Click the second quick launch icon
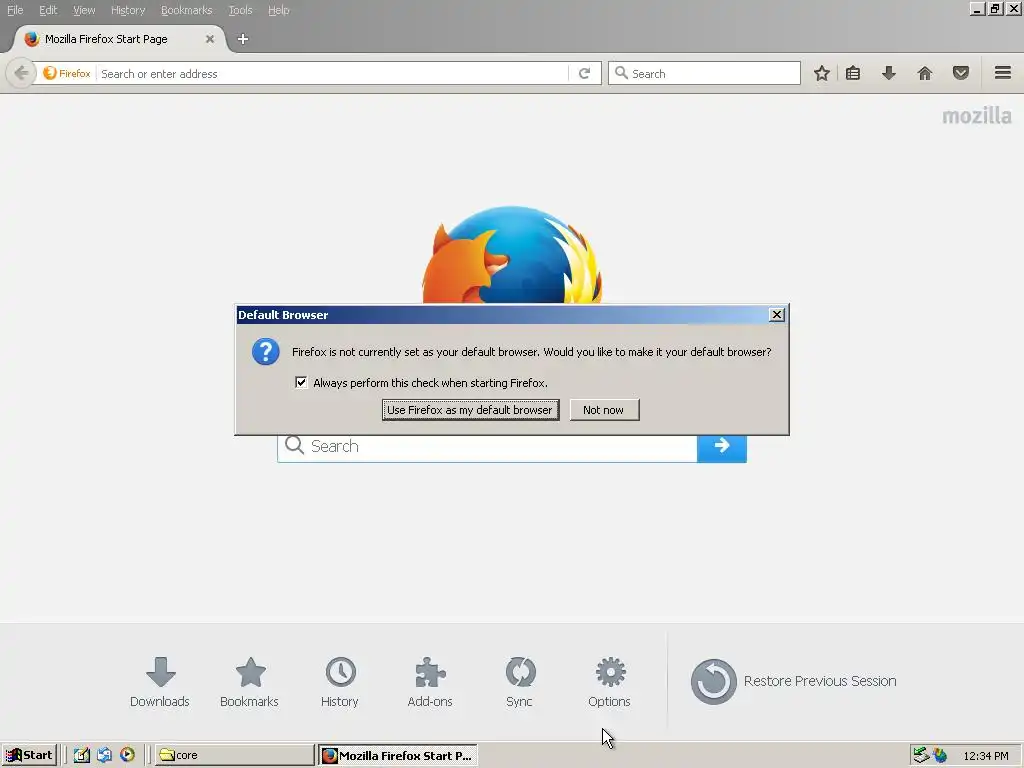 point(104,755)
